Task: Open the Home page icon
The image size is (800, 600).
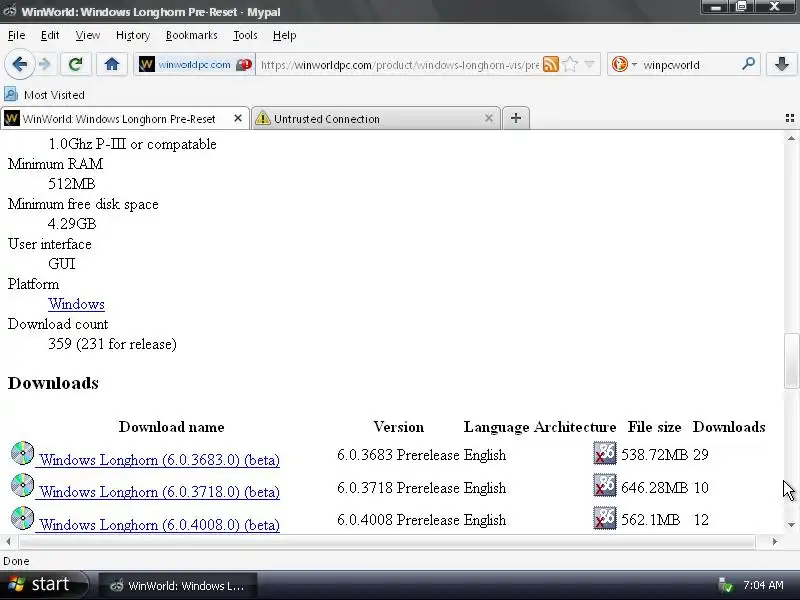Action: click(112, 64)
